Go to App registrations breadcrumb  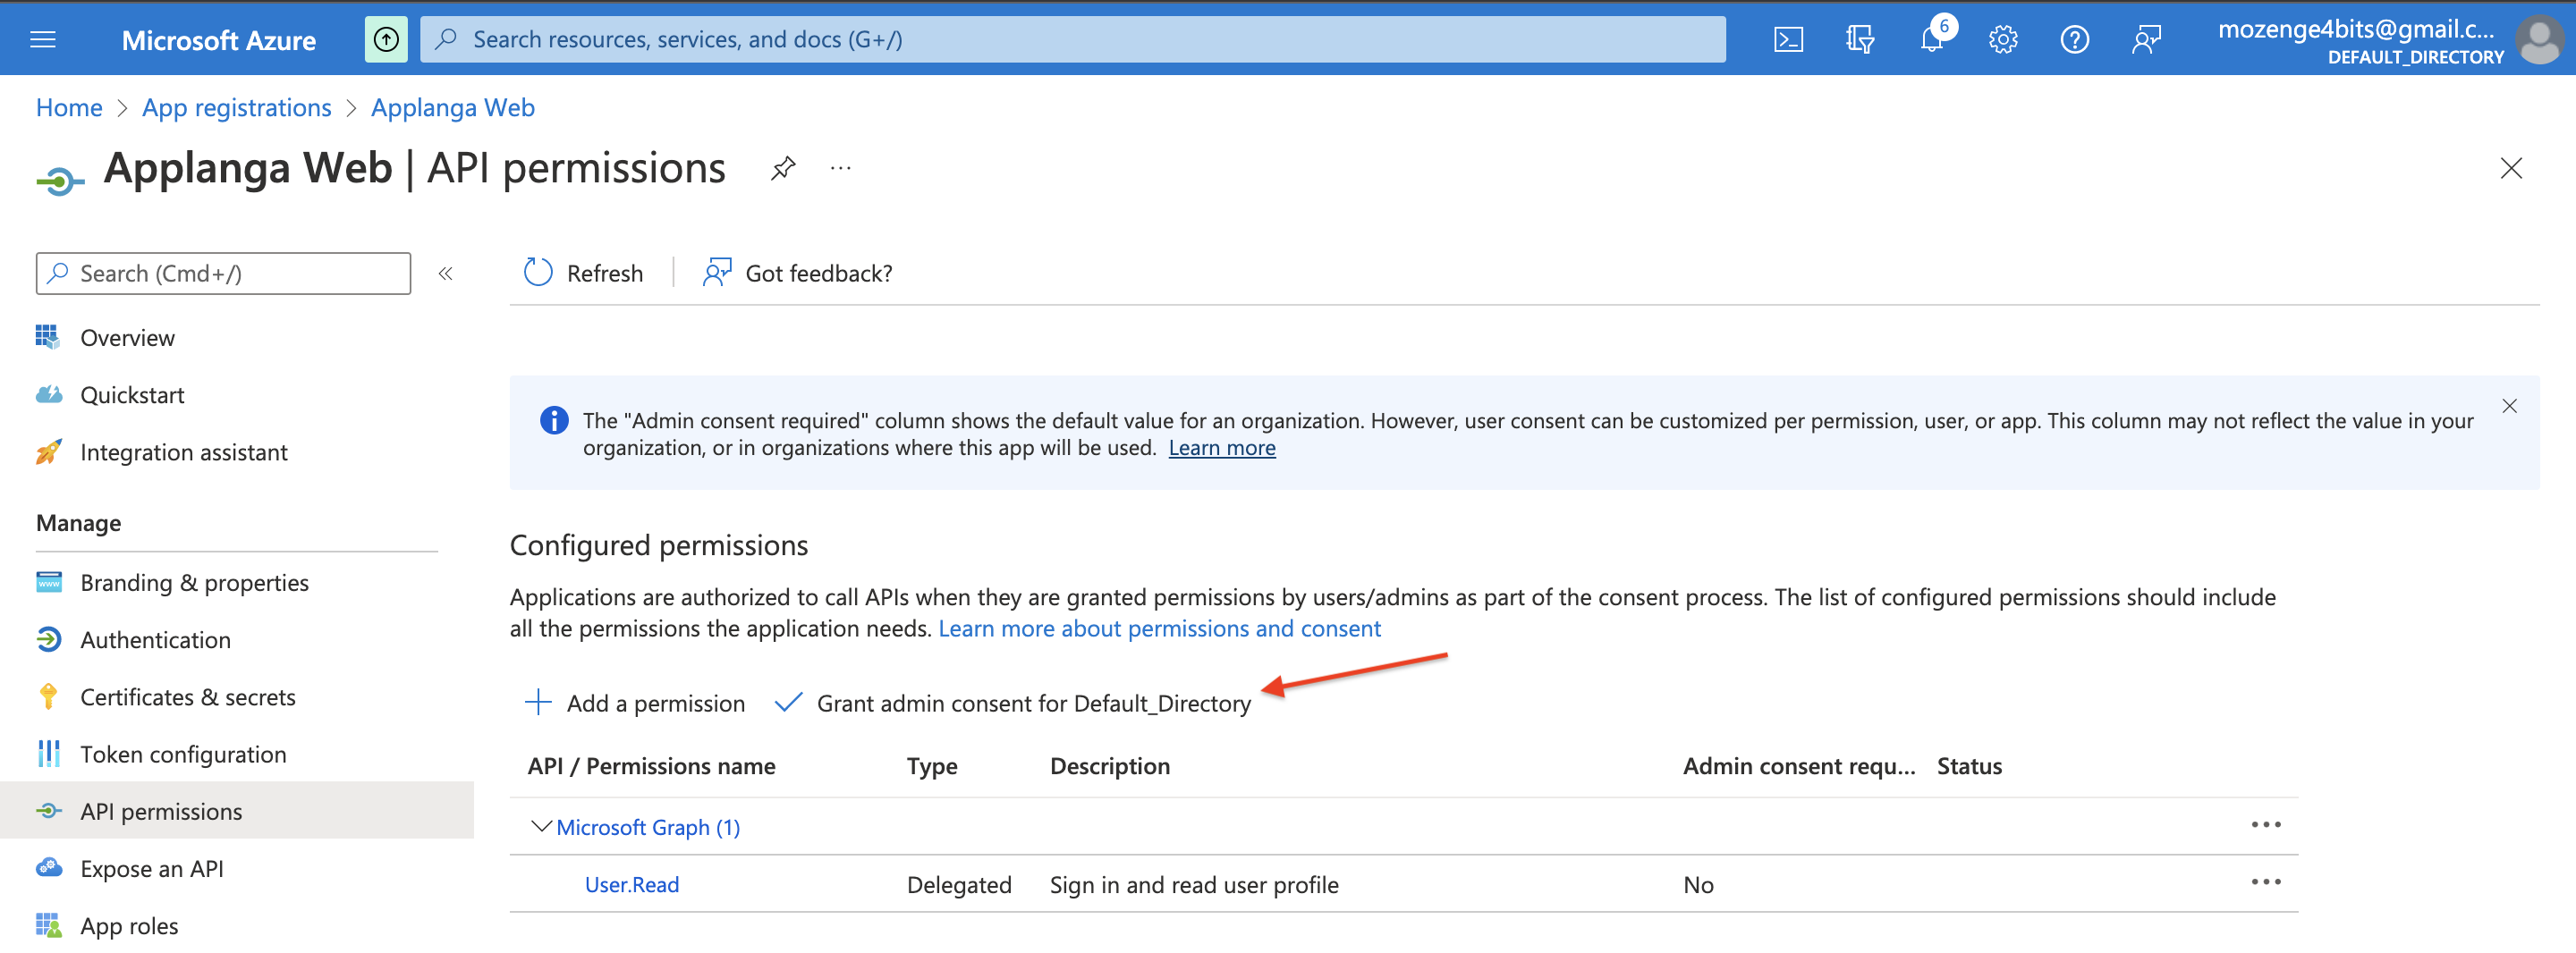[x=236, y=107]
